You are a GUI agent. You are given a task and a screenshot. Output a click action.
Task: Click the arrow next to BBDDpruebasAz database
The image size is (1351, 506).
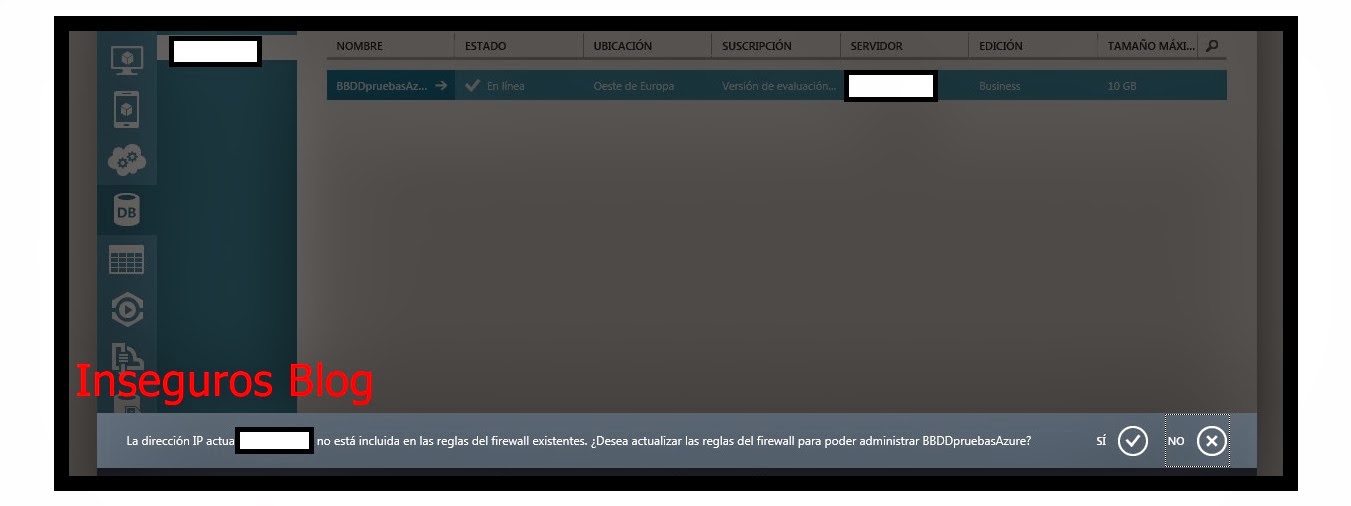441,86
